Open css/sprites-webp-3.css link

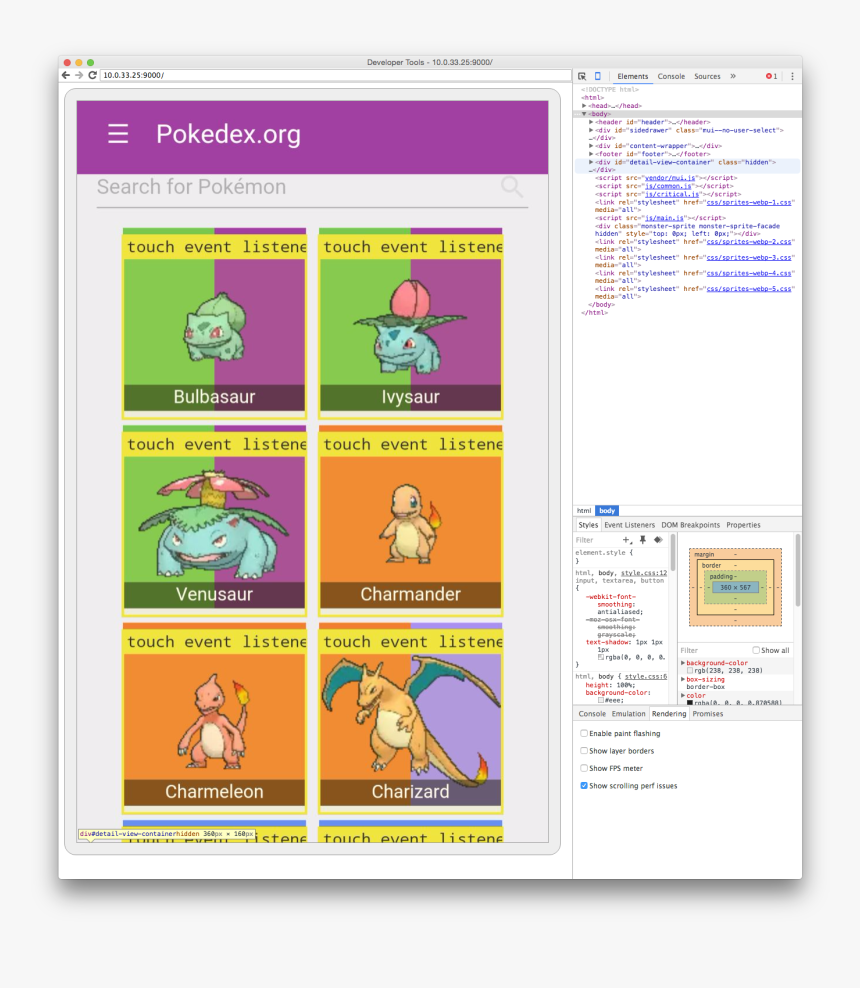coord(748,258)
